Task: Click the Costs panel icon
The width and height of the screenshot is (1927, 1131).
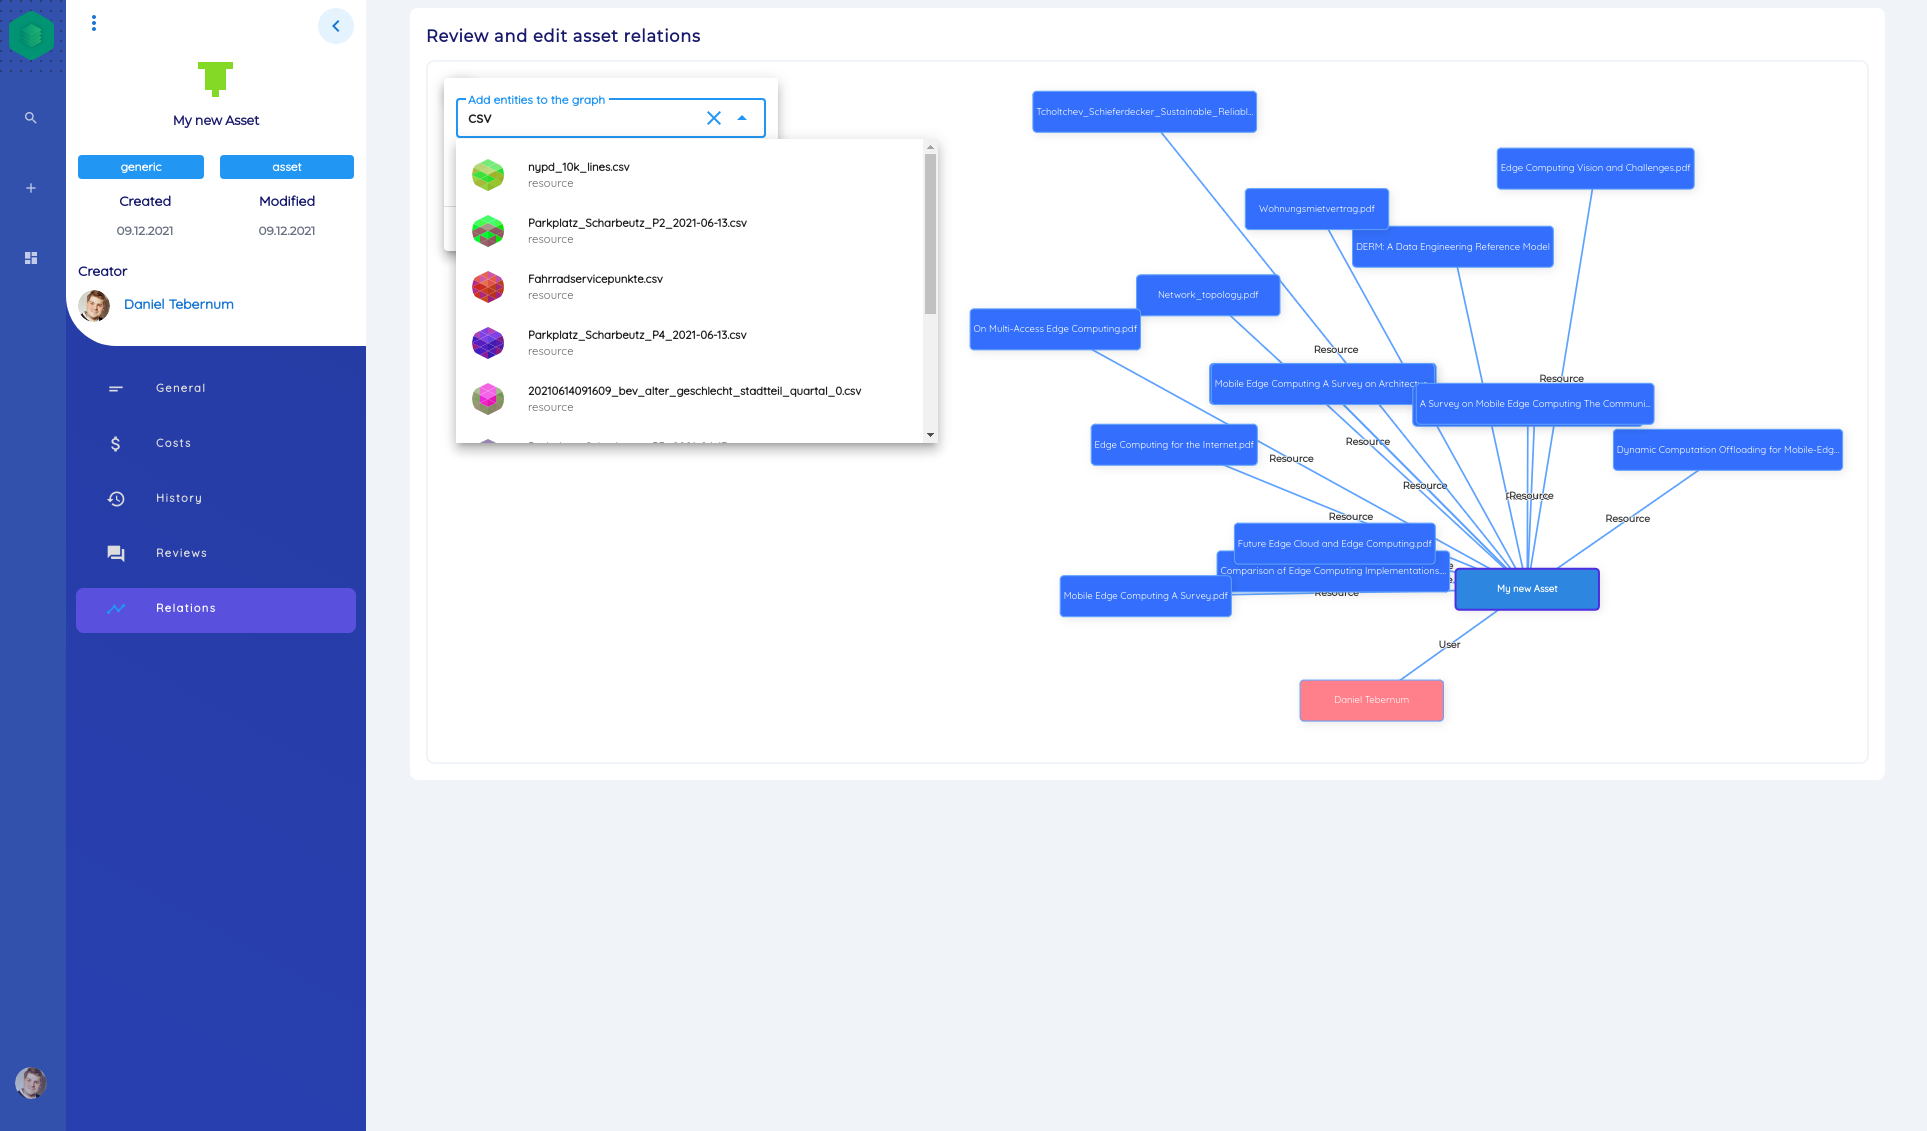Action: pyautogui.click(x=116, y=442)
